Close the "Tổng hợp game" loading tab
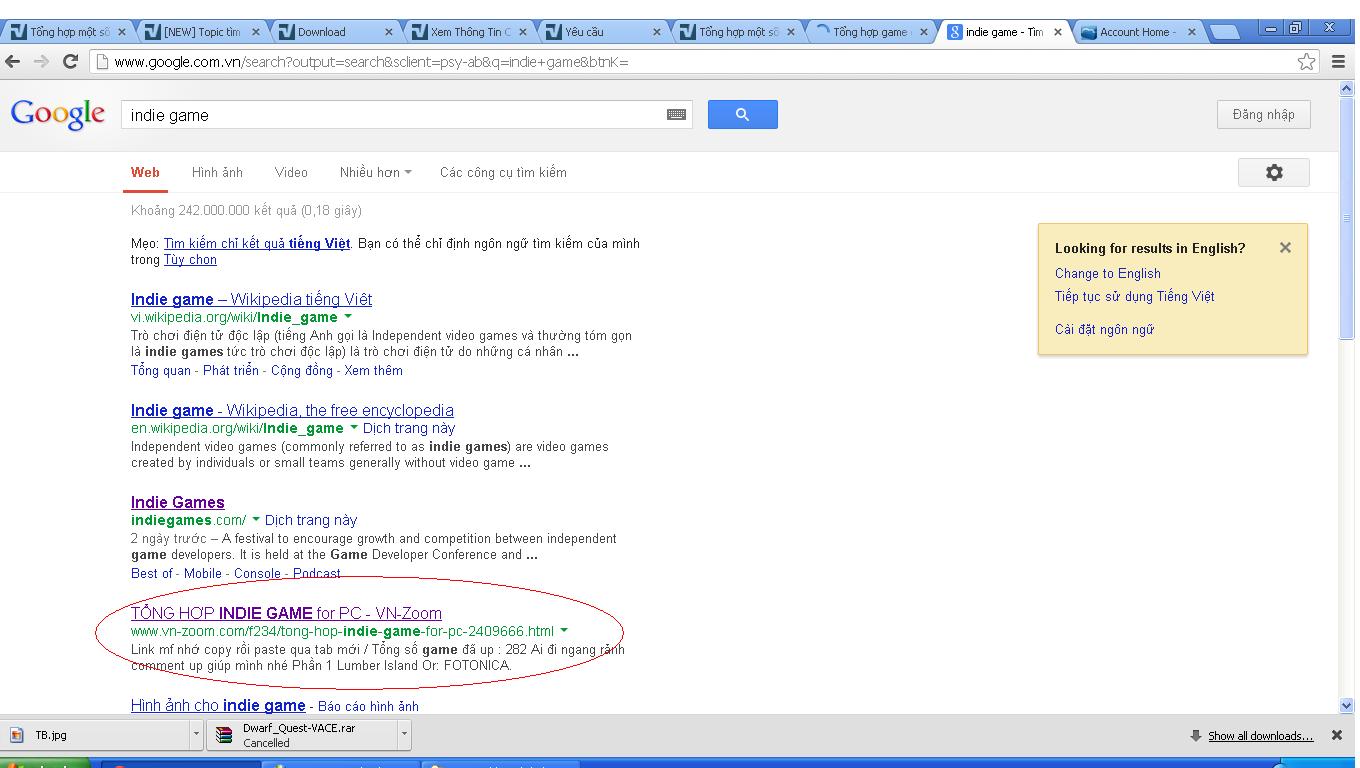This screenshot has height=768, width=1360. pyautogui.click(x=924, y=32)
